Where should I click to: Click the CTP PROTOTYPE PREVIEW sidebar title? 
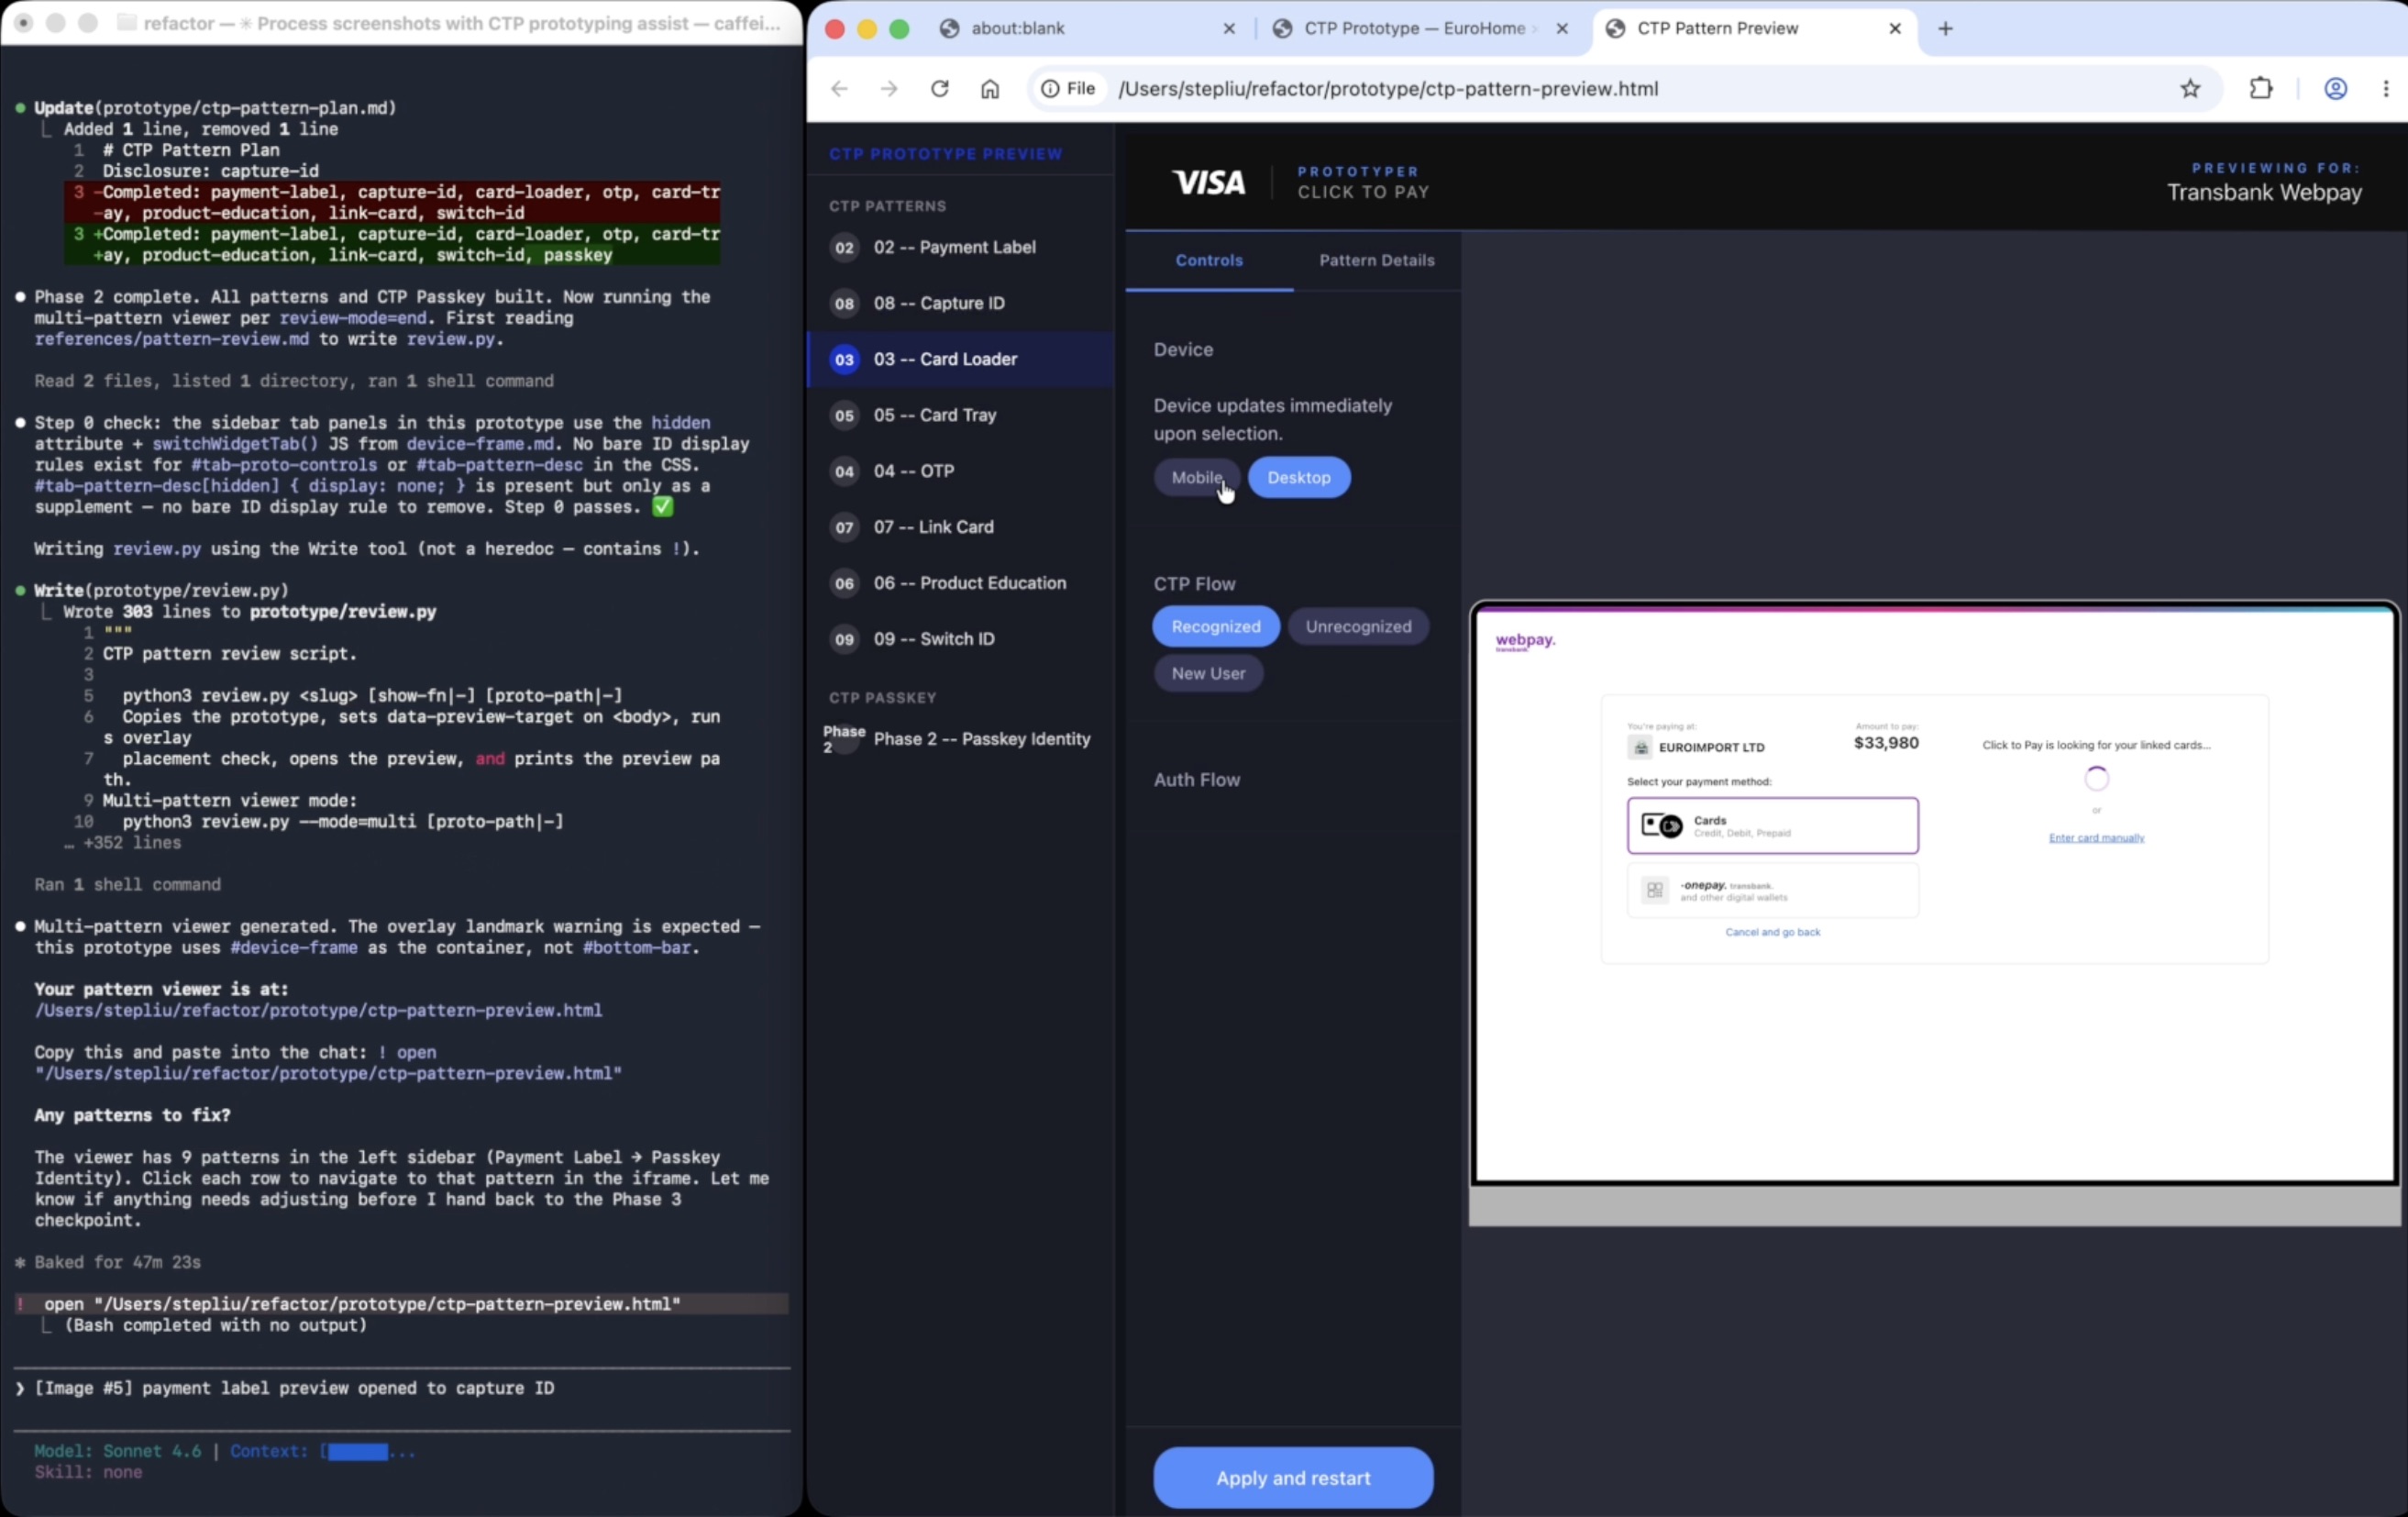click(945, 154)
